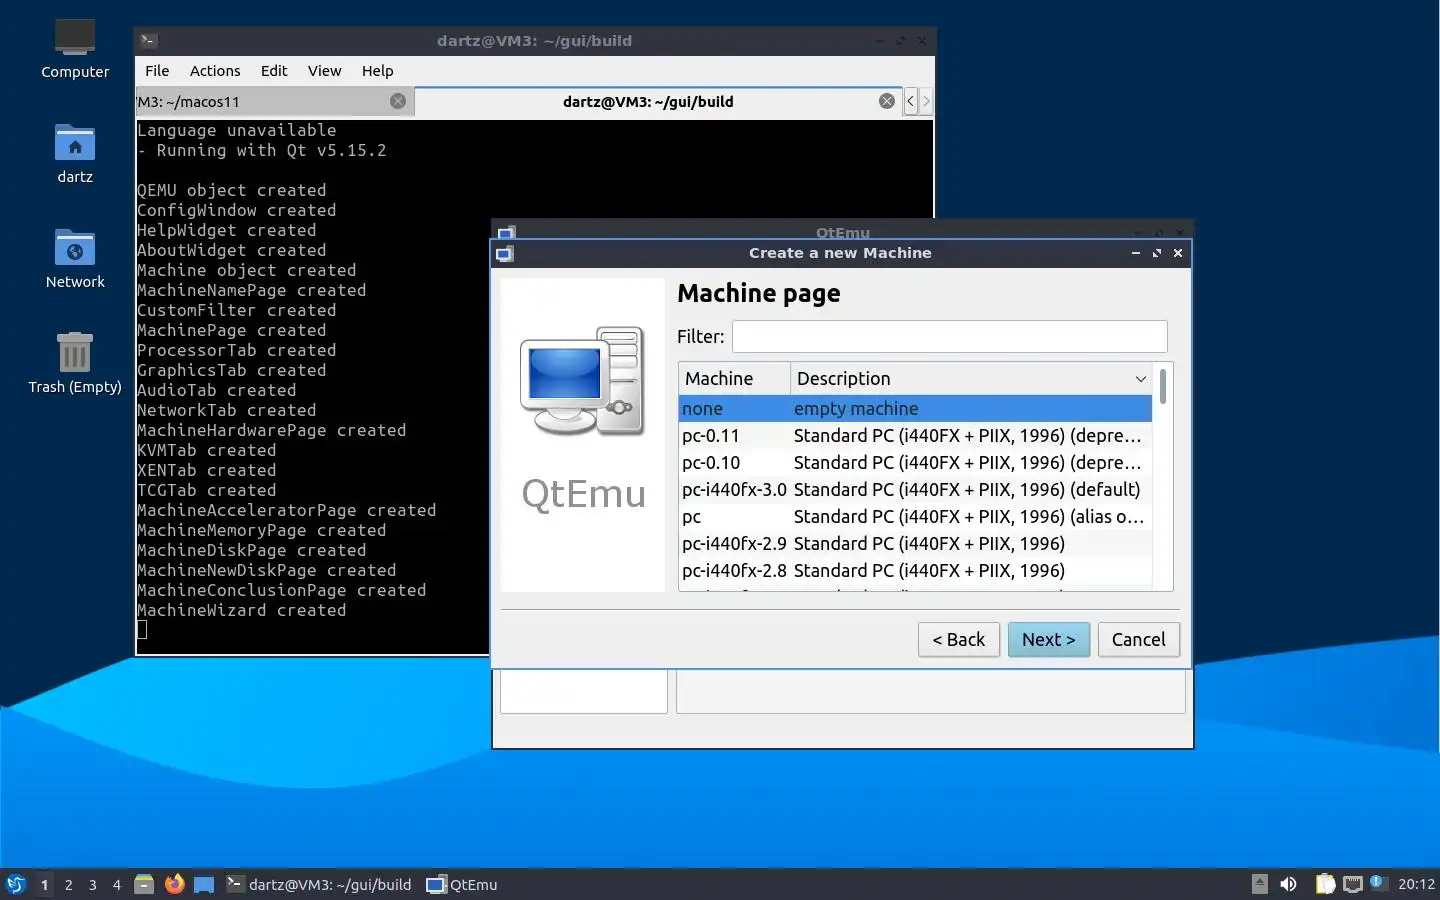Screen dimensions: 1440x900
Task: Launch Firefox from the taskbar
Action: (174, 884)
